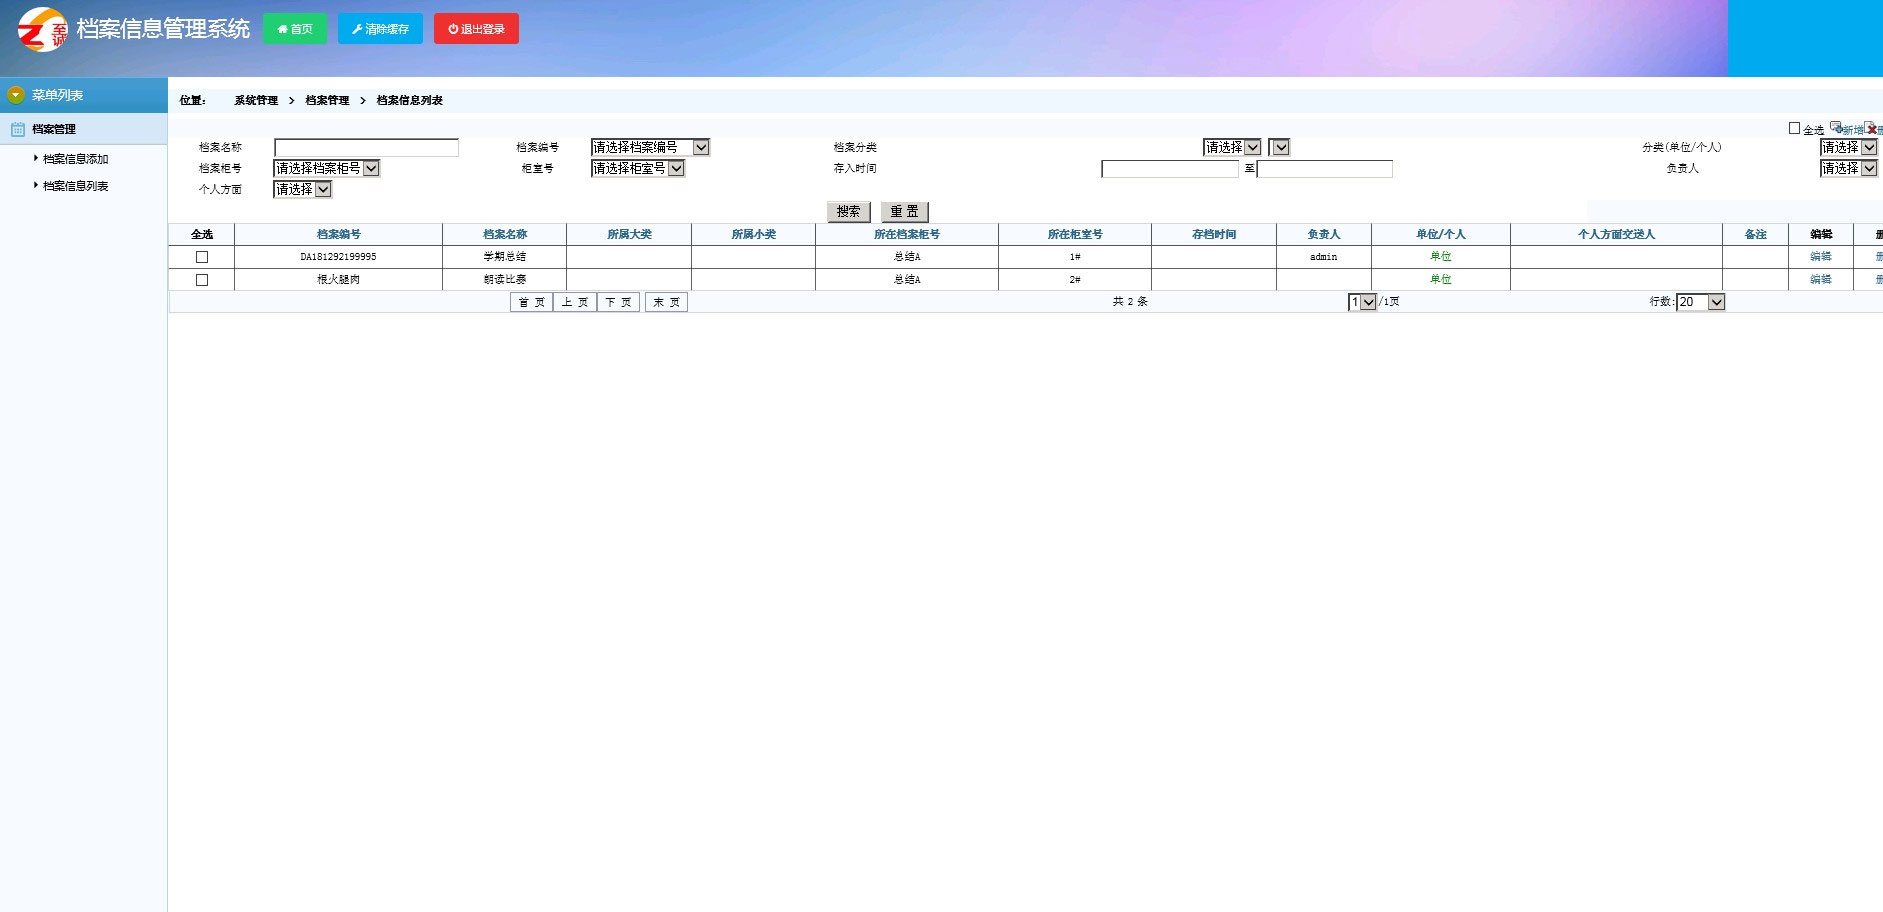Click the 新增 add-record icon
This screenshot has height=912, width=1883.
pos(1837,127)
